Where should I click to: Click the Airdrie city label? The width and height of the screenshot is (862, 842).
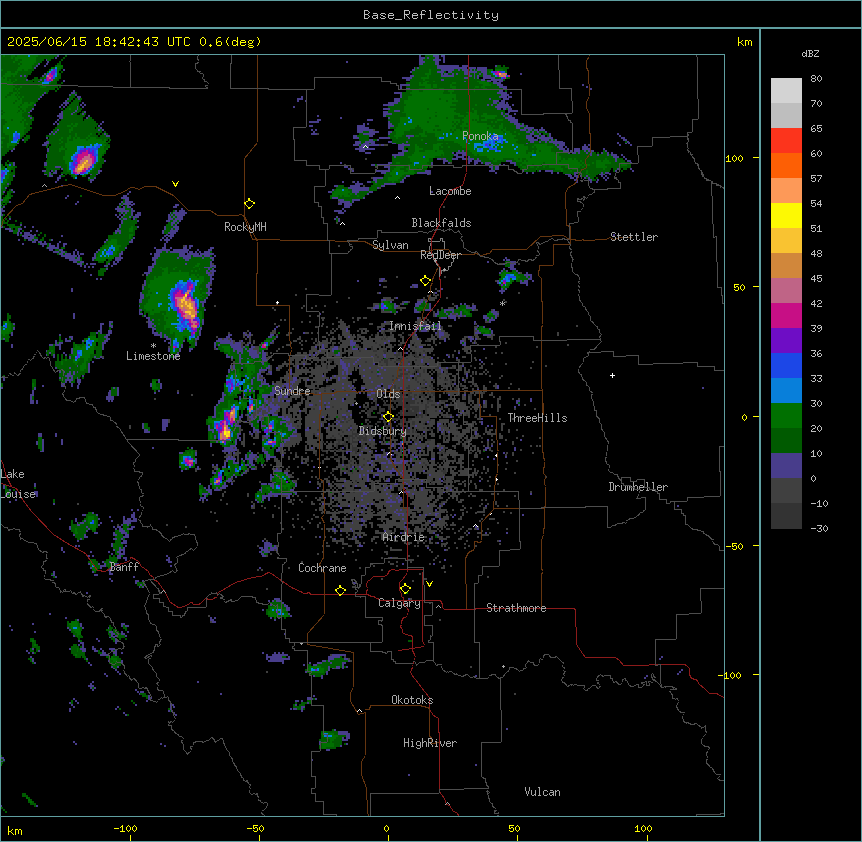pyautogui.click(x=404, y=537)
